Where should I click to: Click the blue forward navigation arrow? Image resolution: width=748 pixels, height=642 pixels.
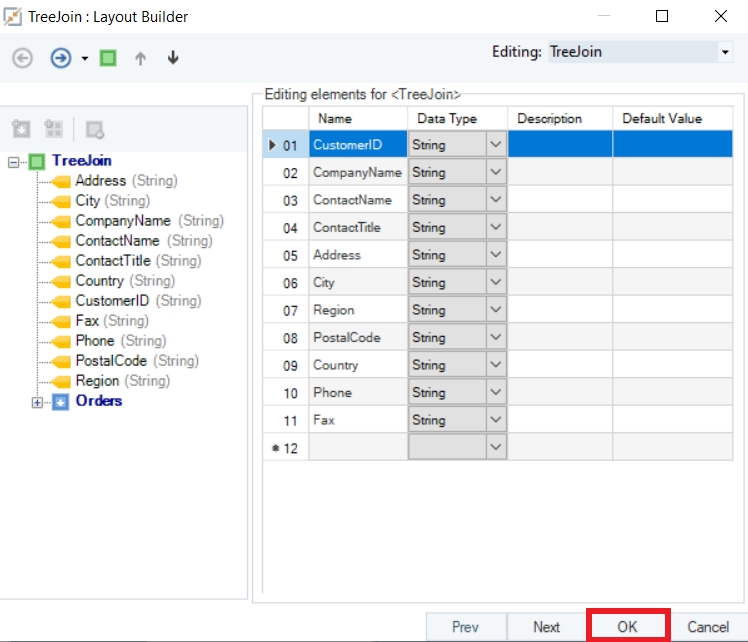point(60,58)
